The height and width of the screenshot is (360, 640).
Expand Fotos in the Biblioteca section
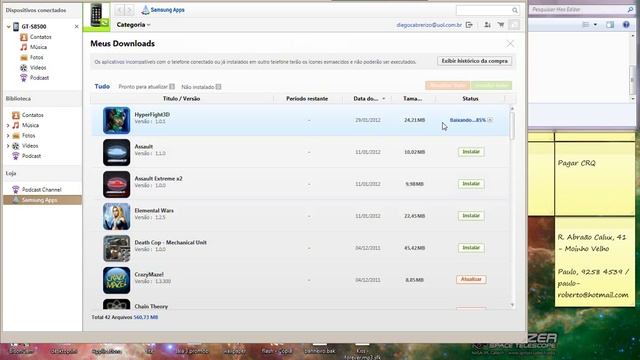(x=8, y=136)
